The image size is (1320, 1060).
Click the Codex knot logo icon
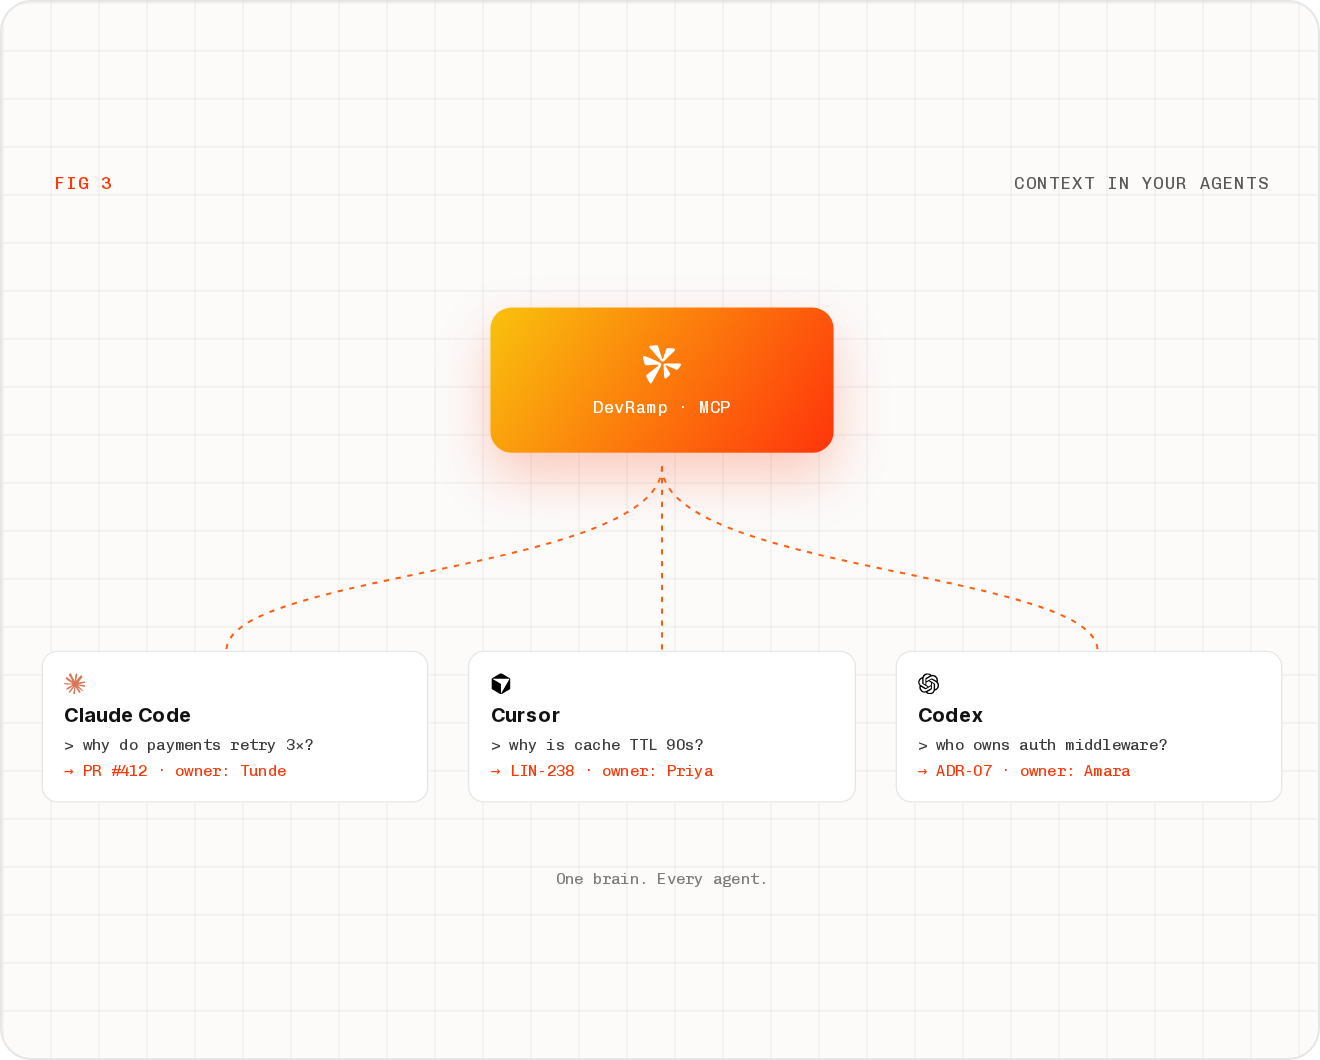929,684
